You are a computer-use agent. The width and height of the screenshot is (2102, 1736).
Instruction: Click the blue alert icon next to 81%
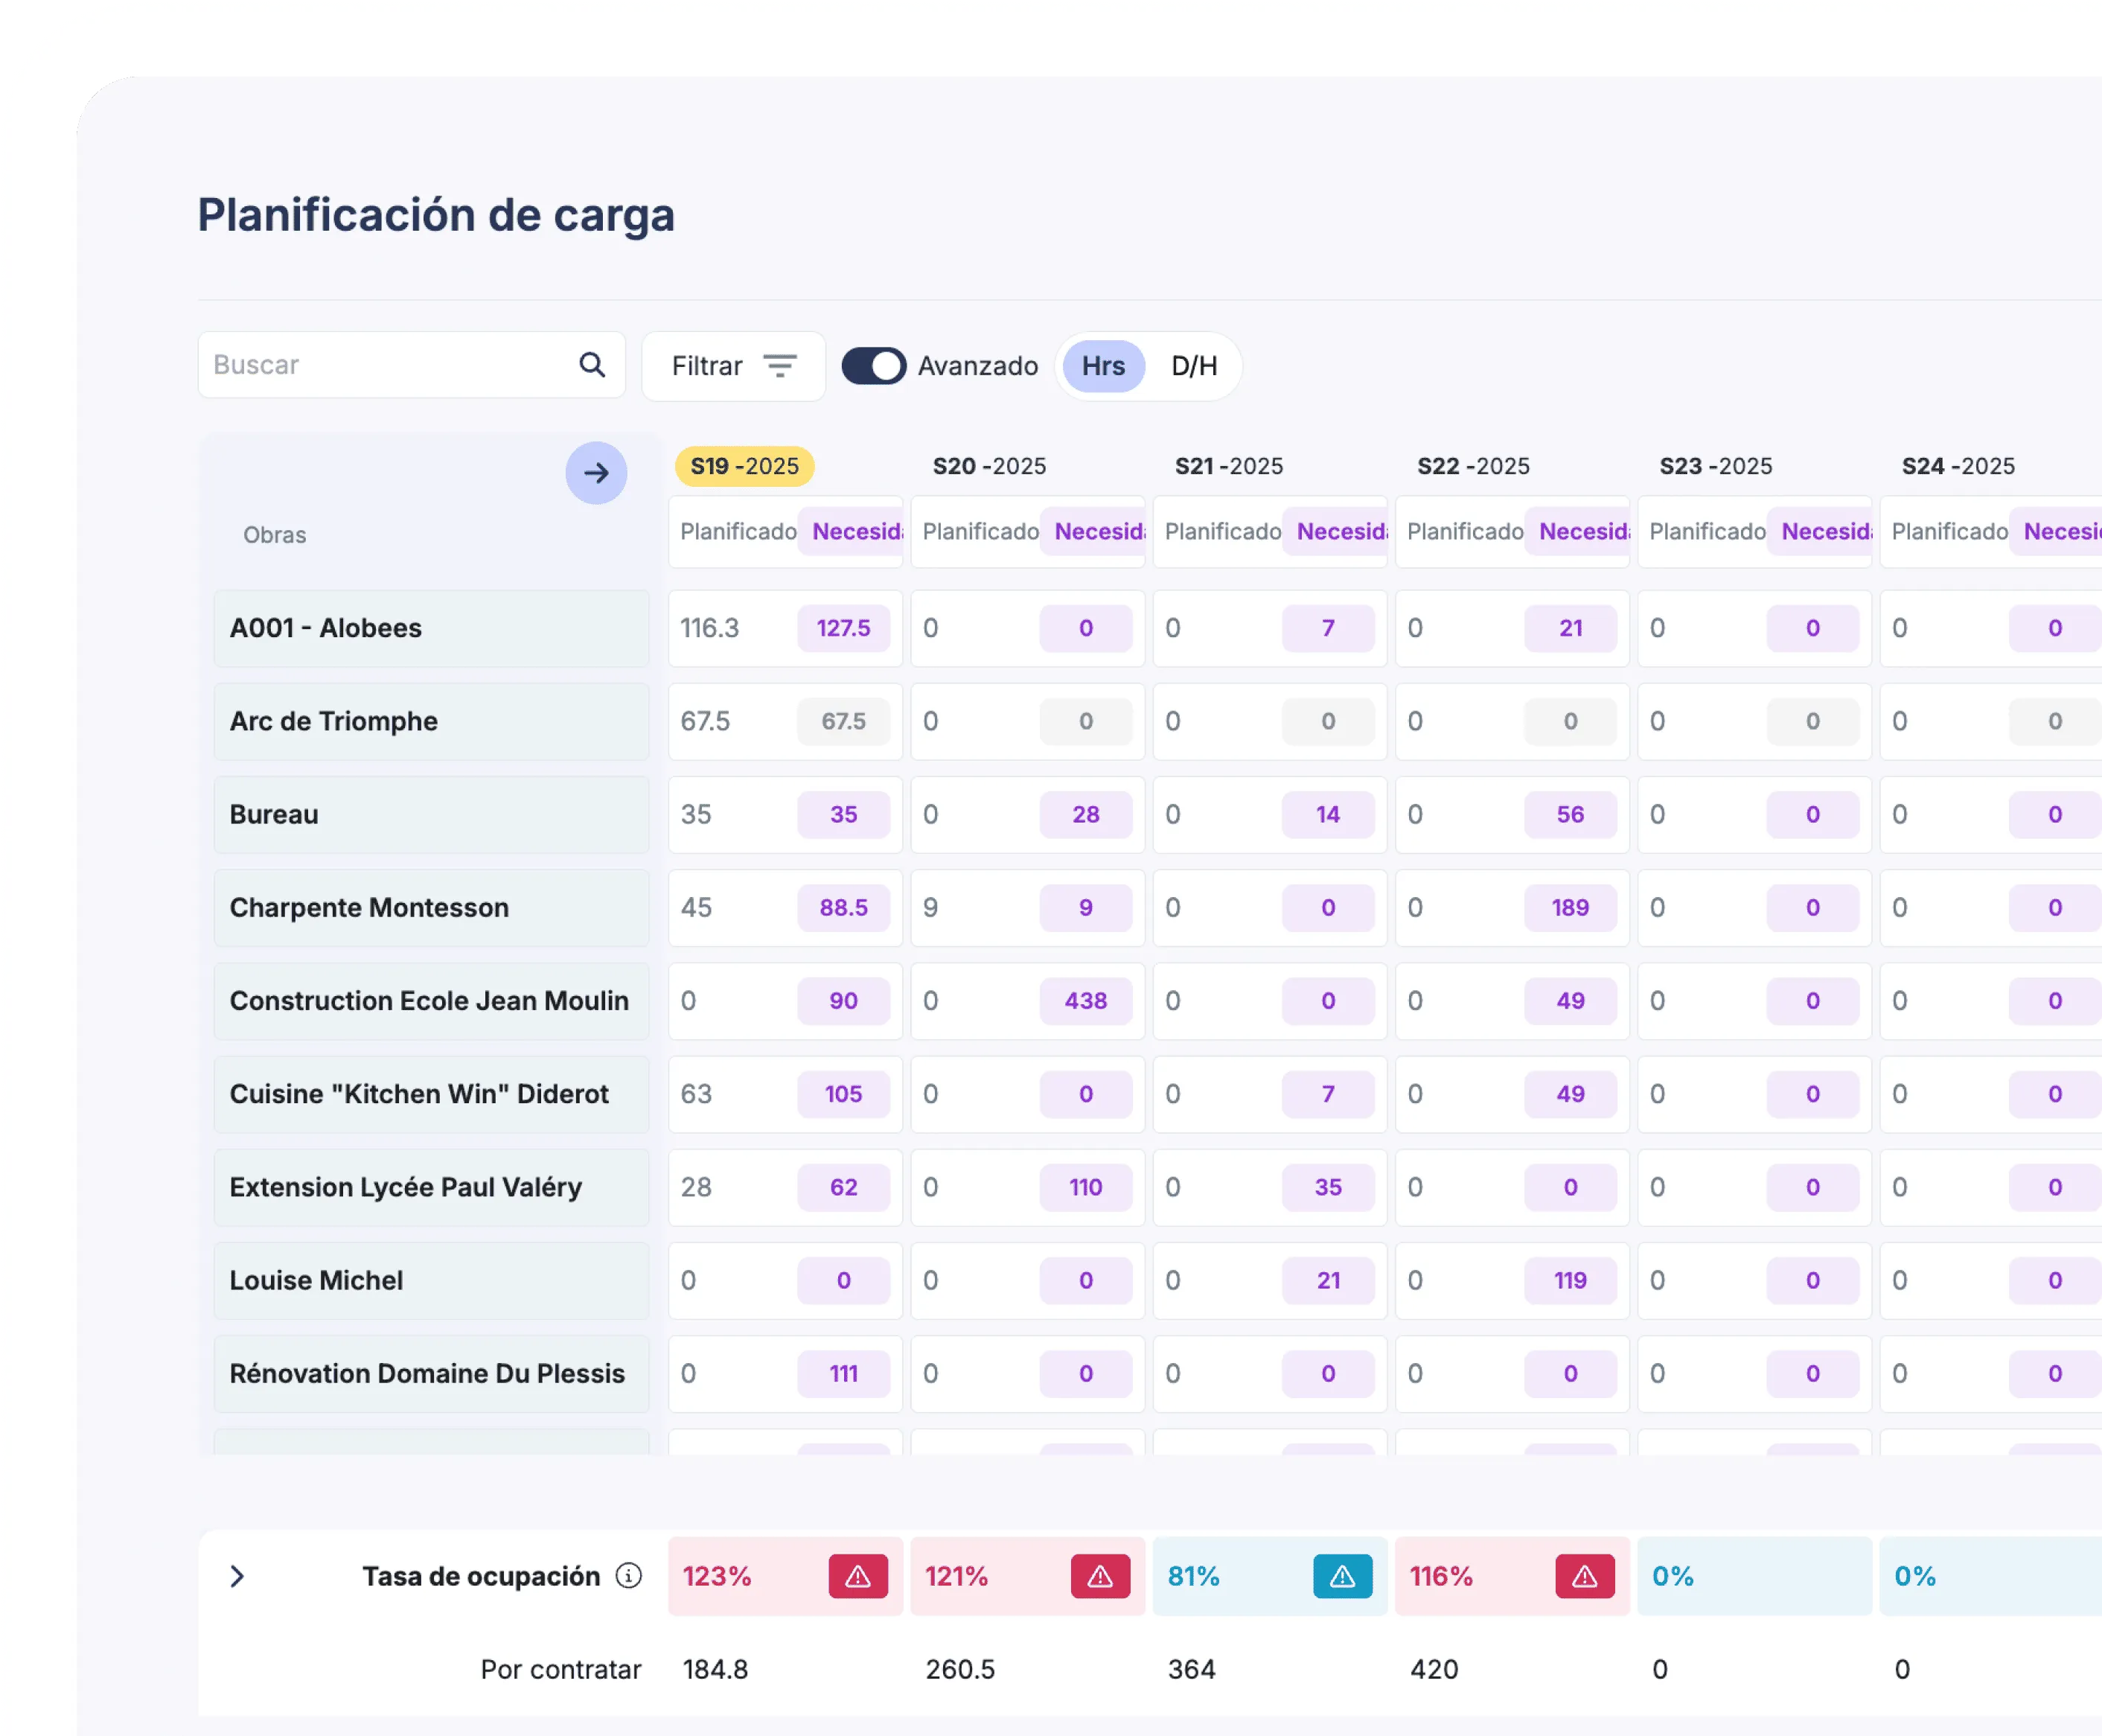point(1341,1576)
